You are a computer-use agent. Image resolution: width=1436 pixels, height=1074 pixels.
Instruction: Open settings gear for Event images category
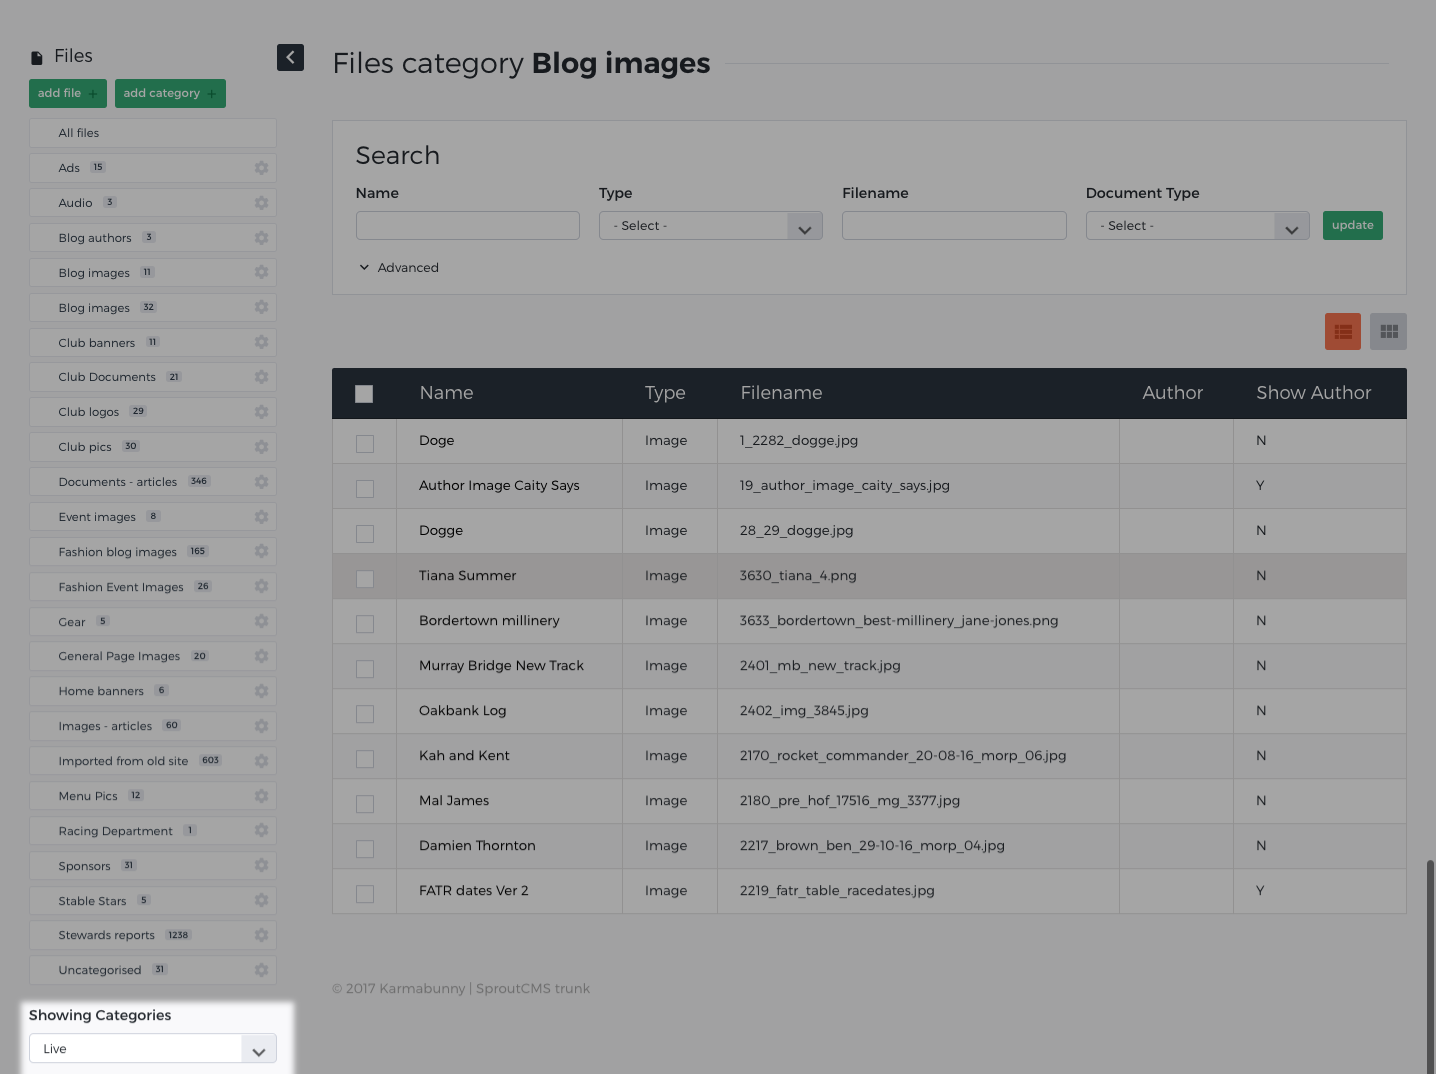coord(261,517)
